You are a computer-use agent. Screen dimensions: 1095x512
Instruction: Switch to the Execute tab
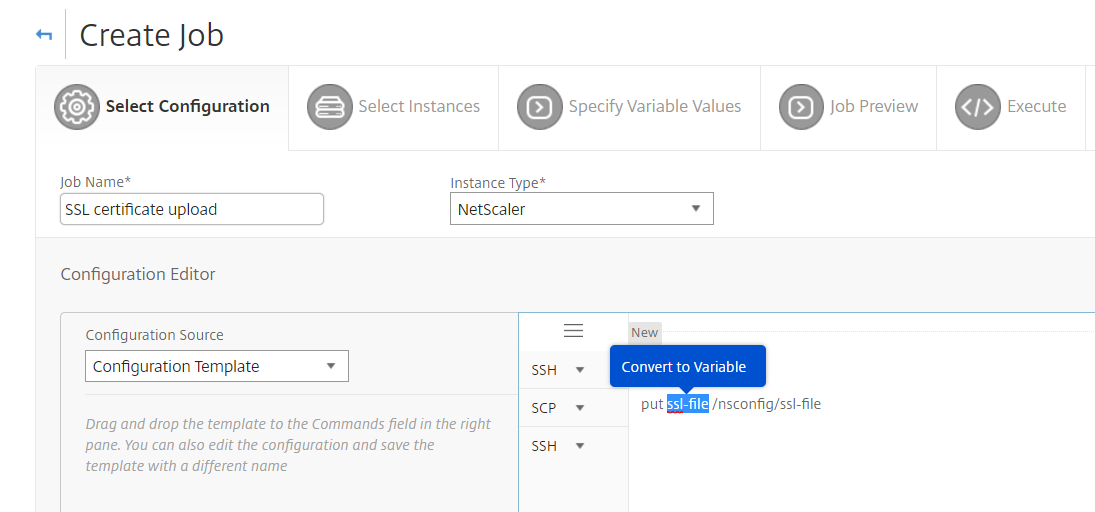pyautogui.click(x=1011, y=108)
